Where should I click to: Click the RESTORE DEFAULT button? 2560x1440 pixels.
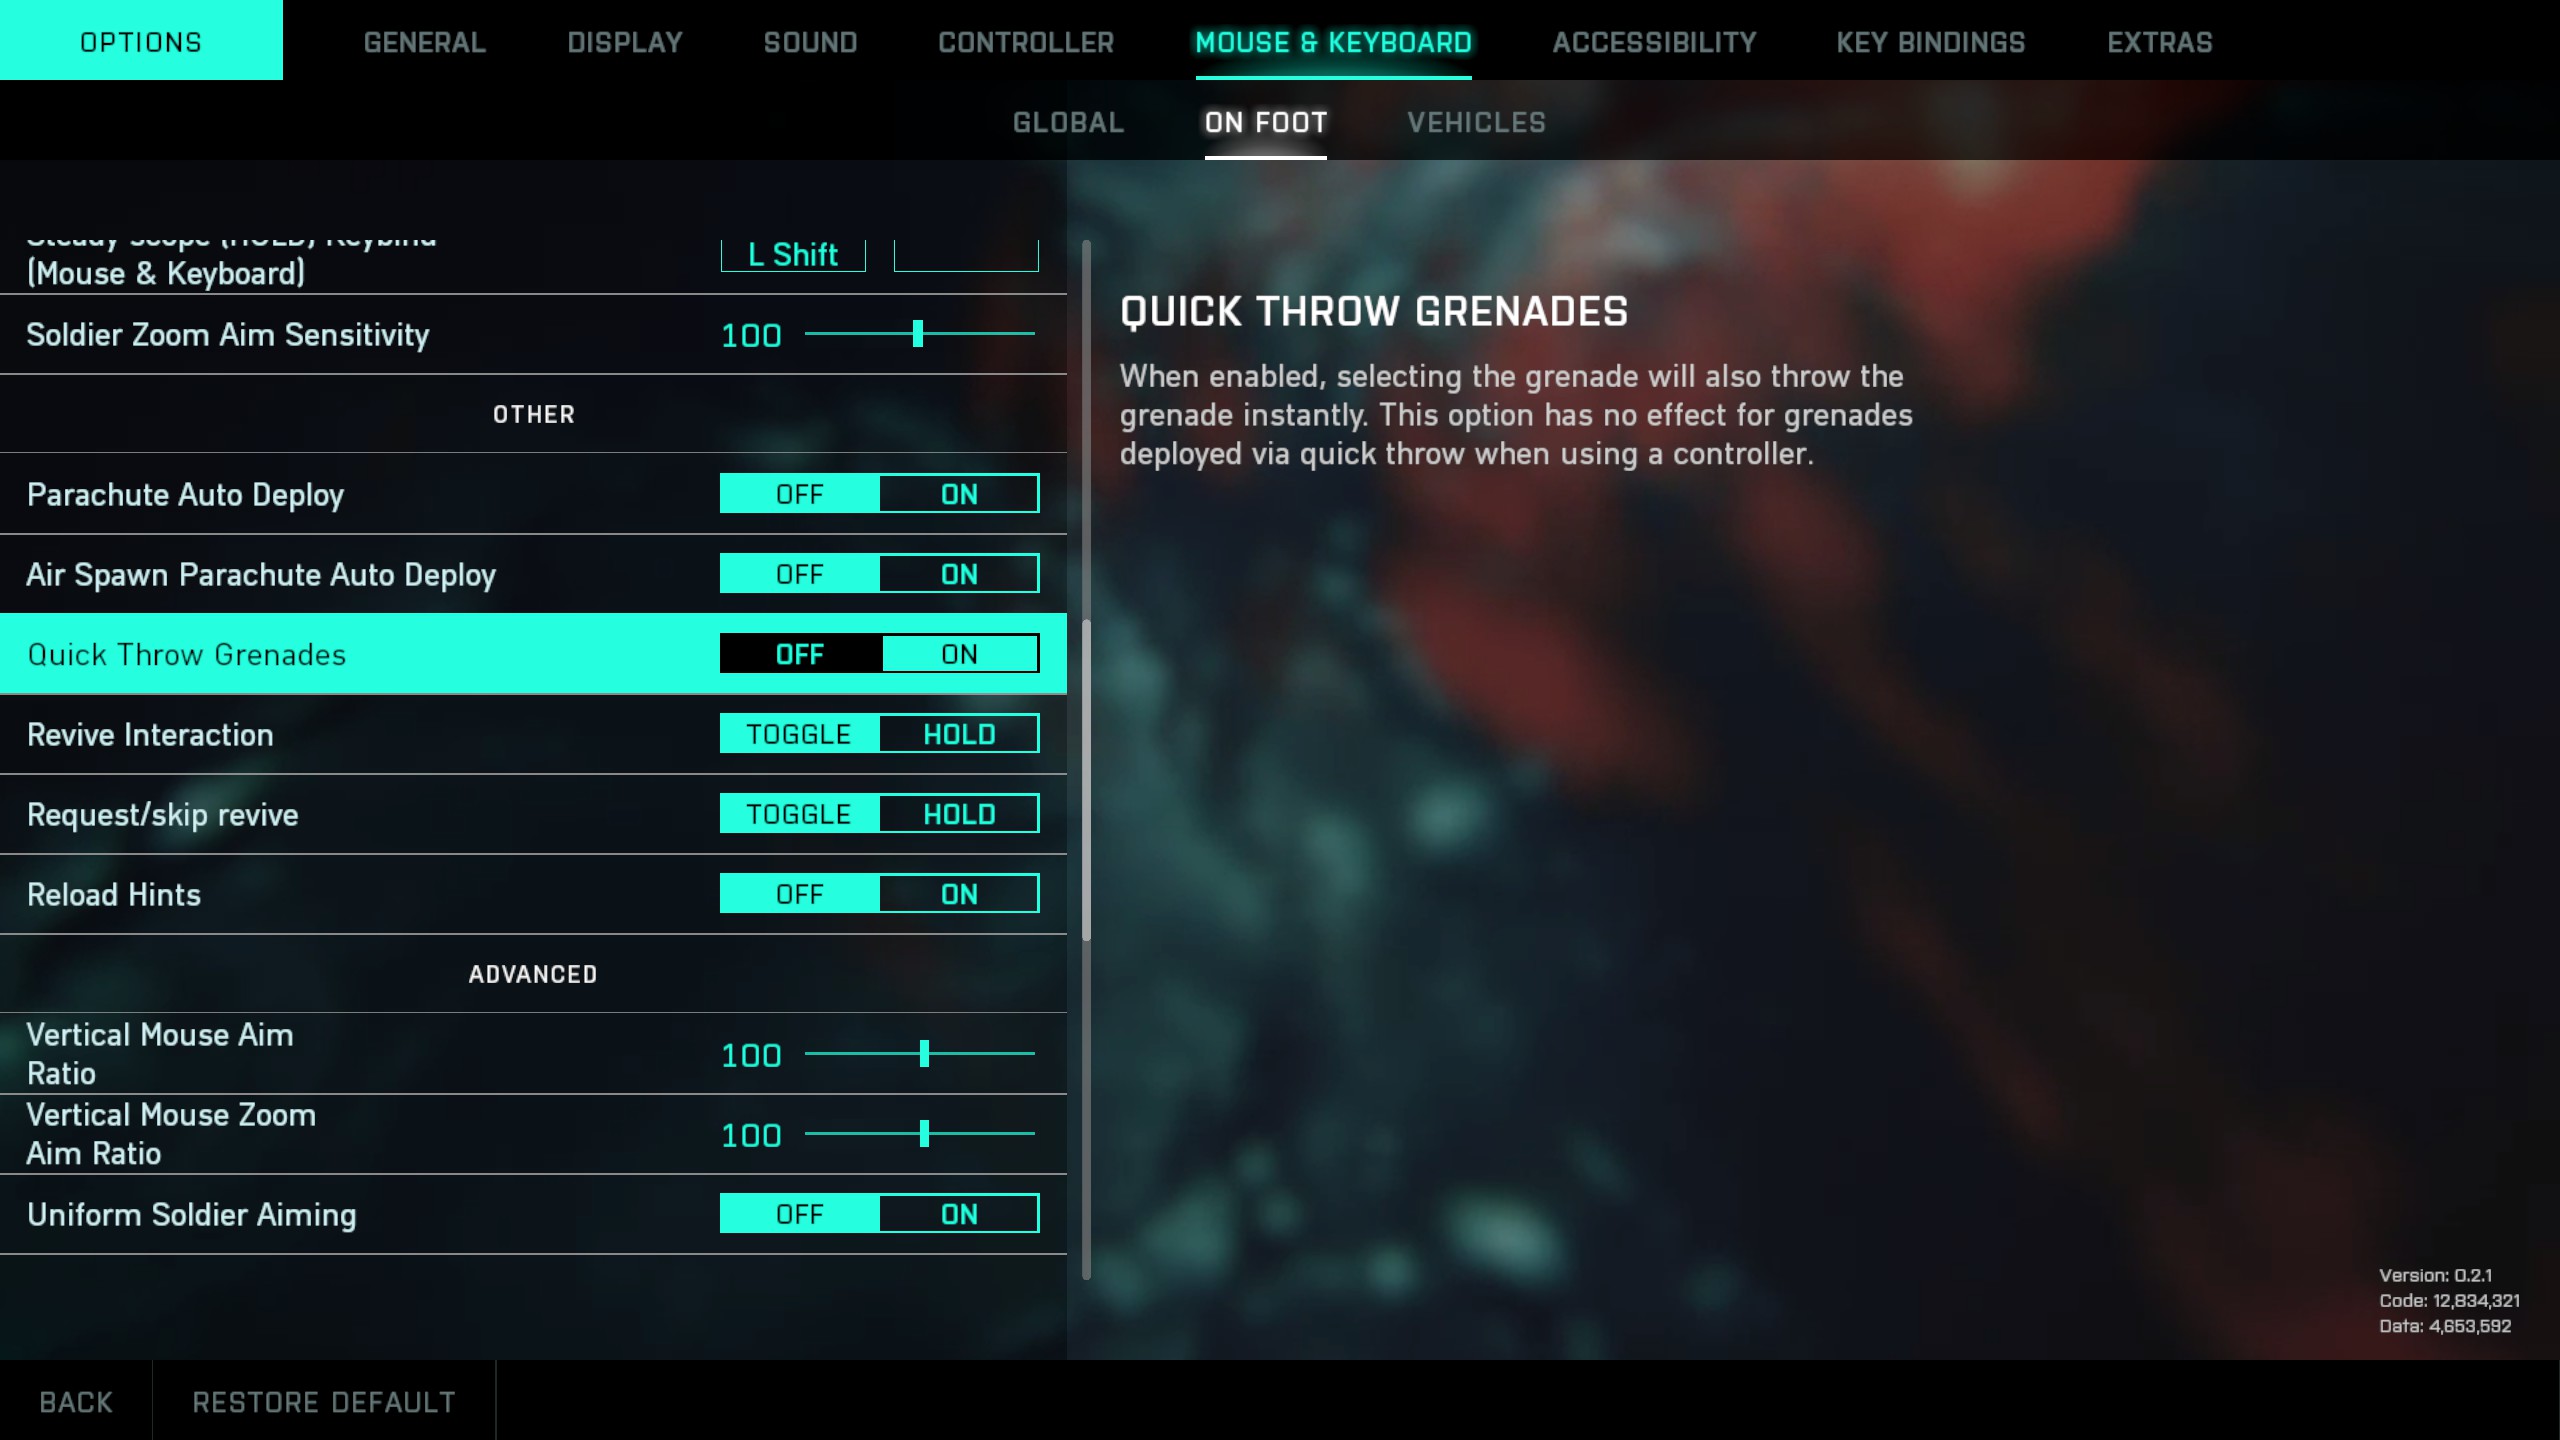(x=324, y=1400)
